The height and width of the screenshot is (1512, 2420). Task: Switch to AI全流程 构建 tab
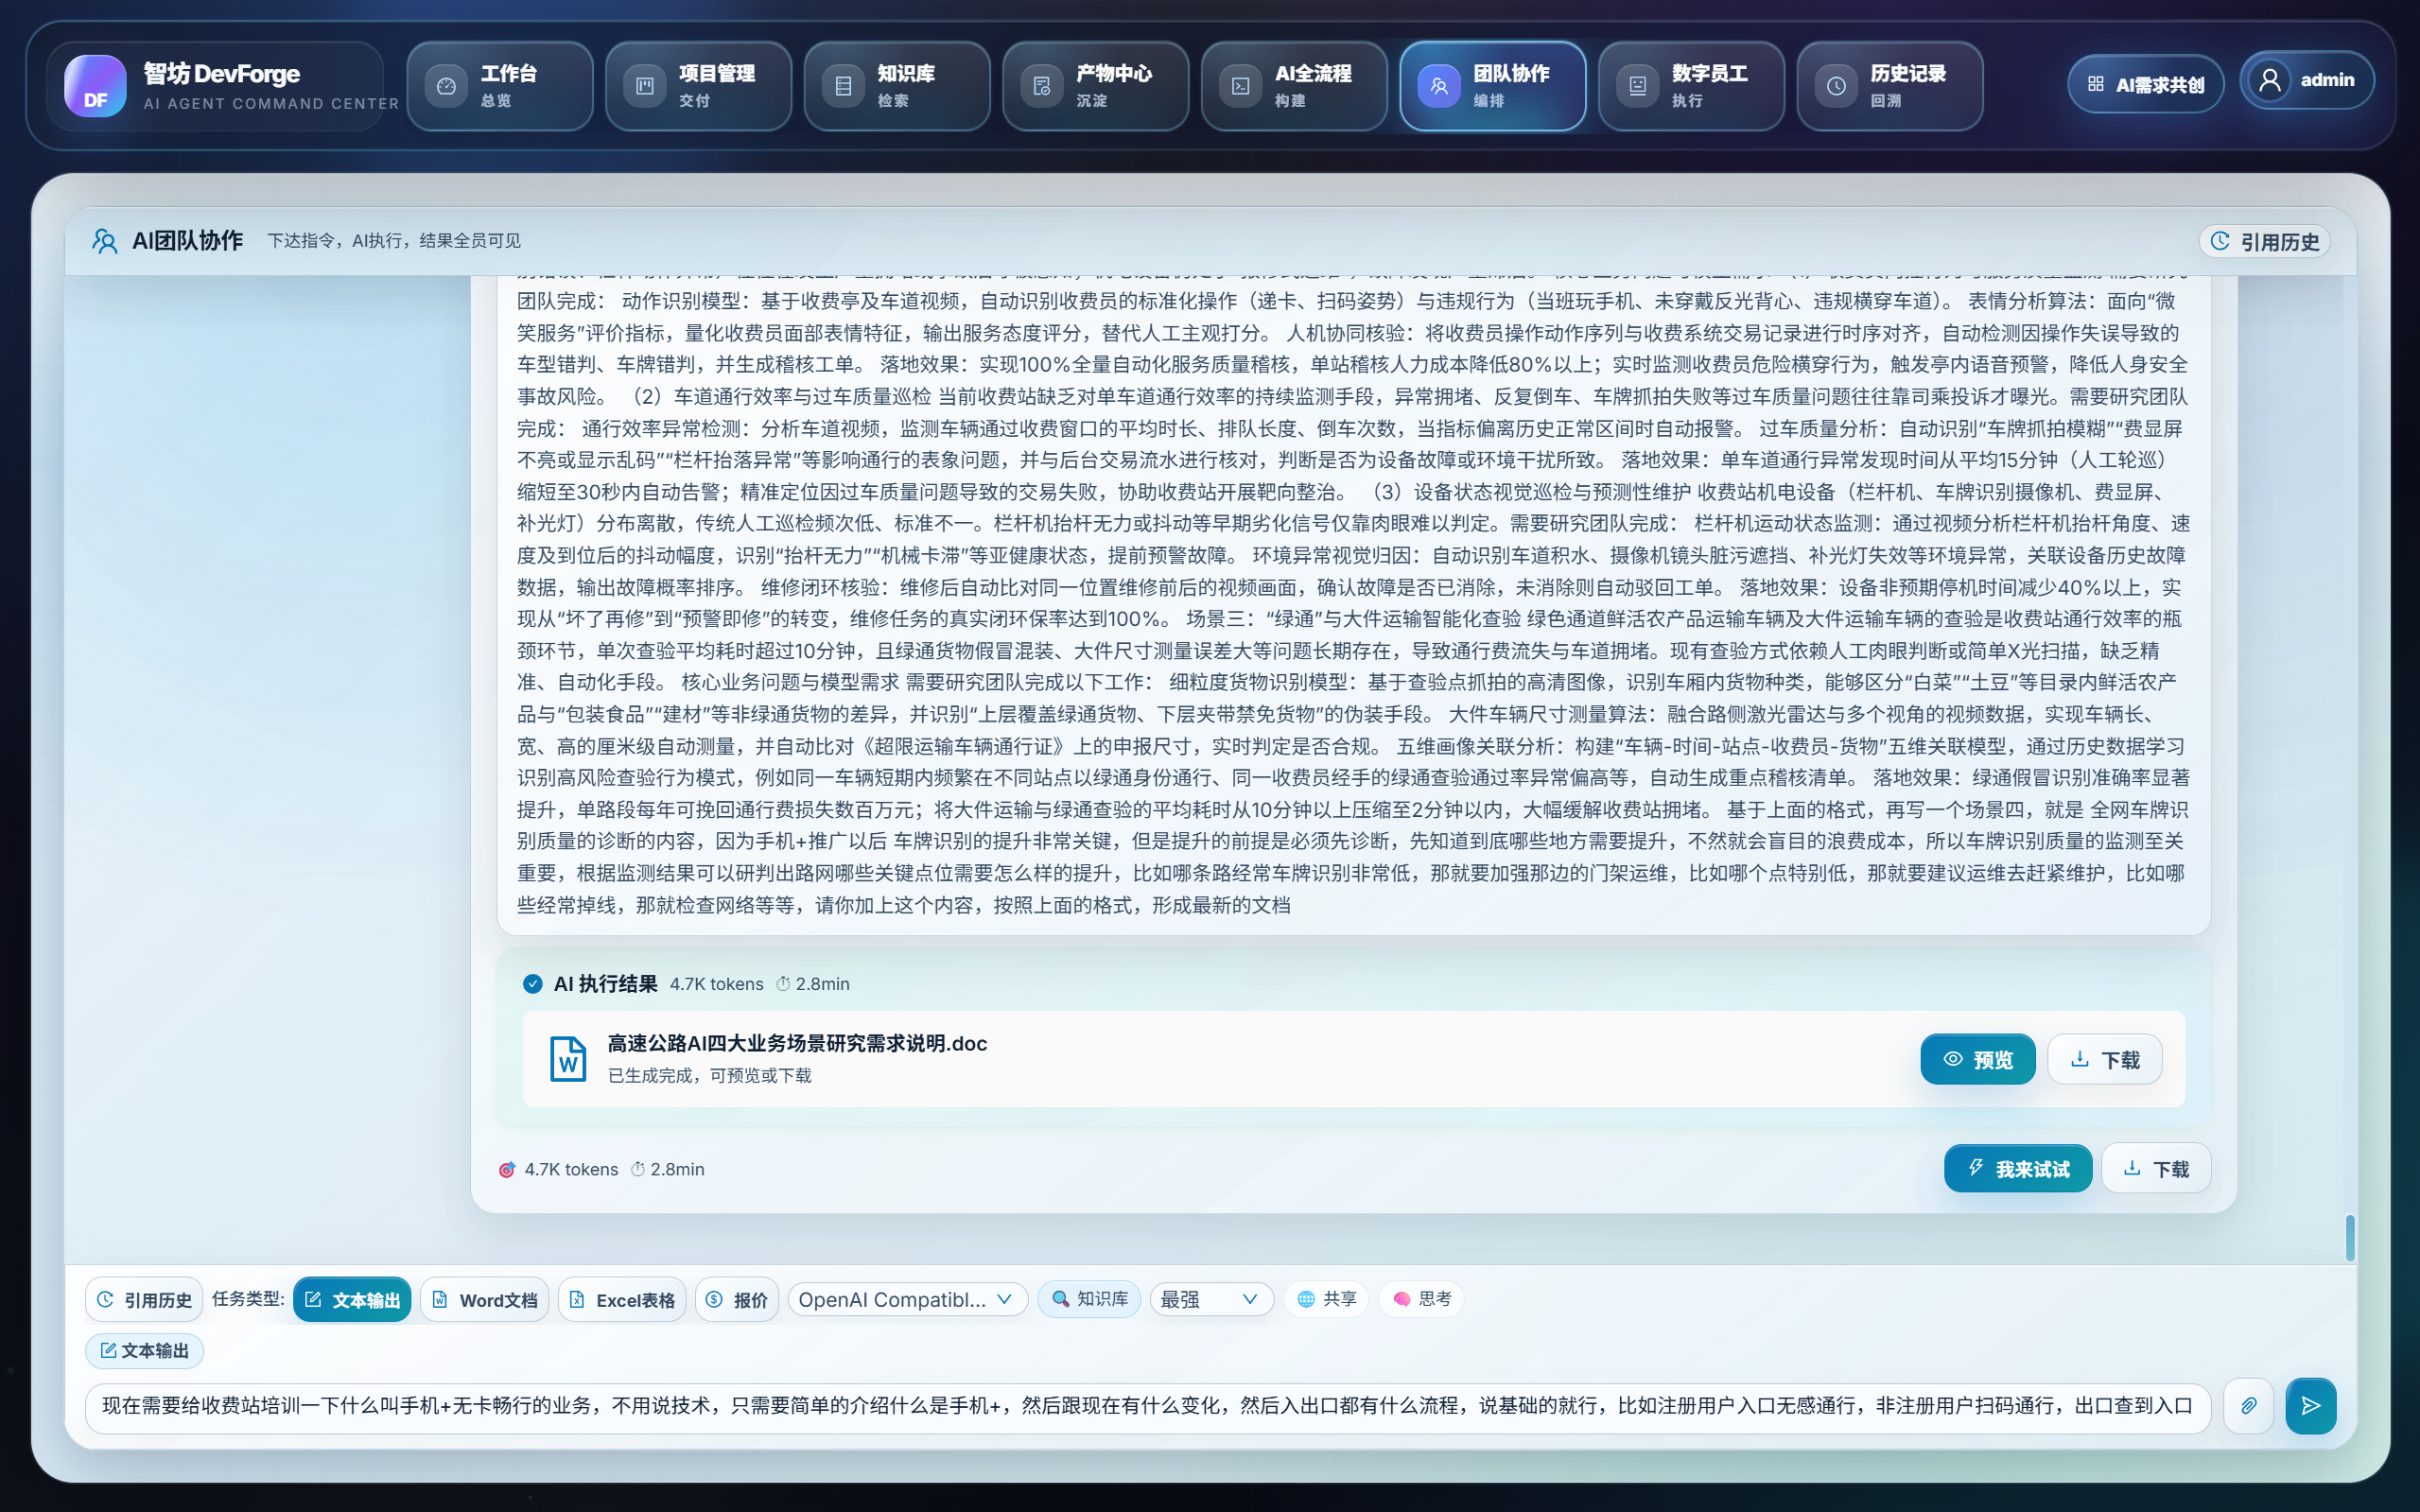1294,86
